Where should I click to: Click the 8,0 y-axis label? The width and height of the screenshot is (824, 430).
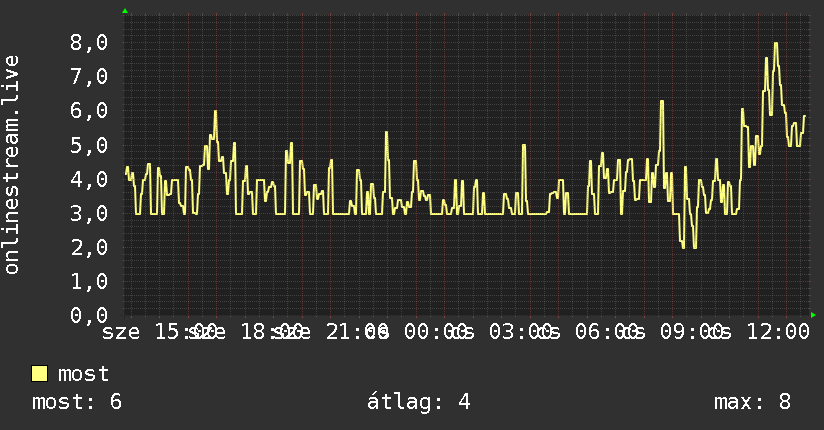[x=89, y=43]
